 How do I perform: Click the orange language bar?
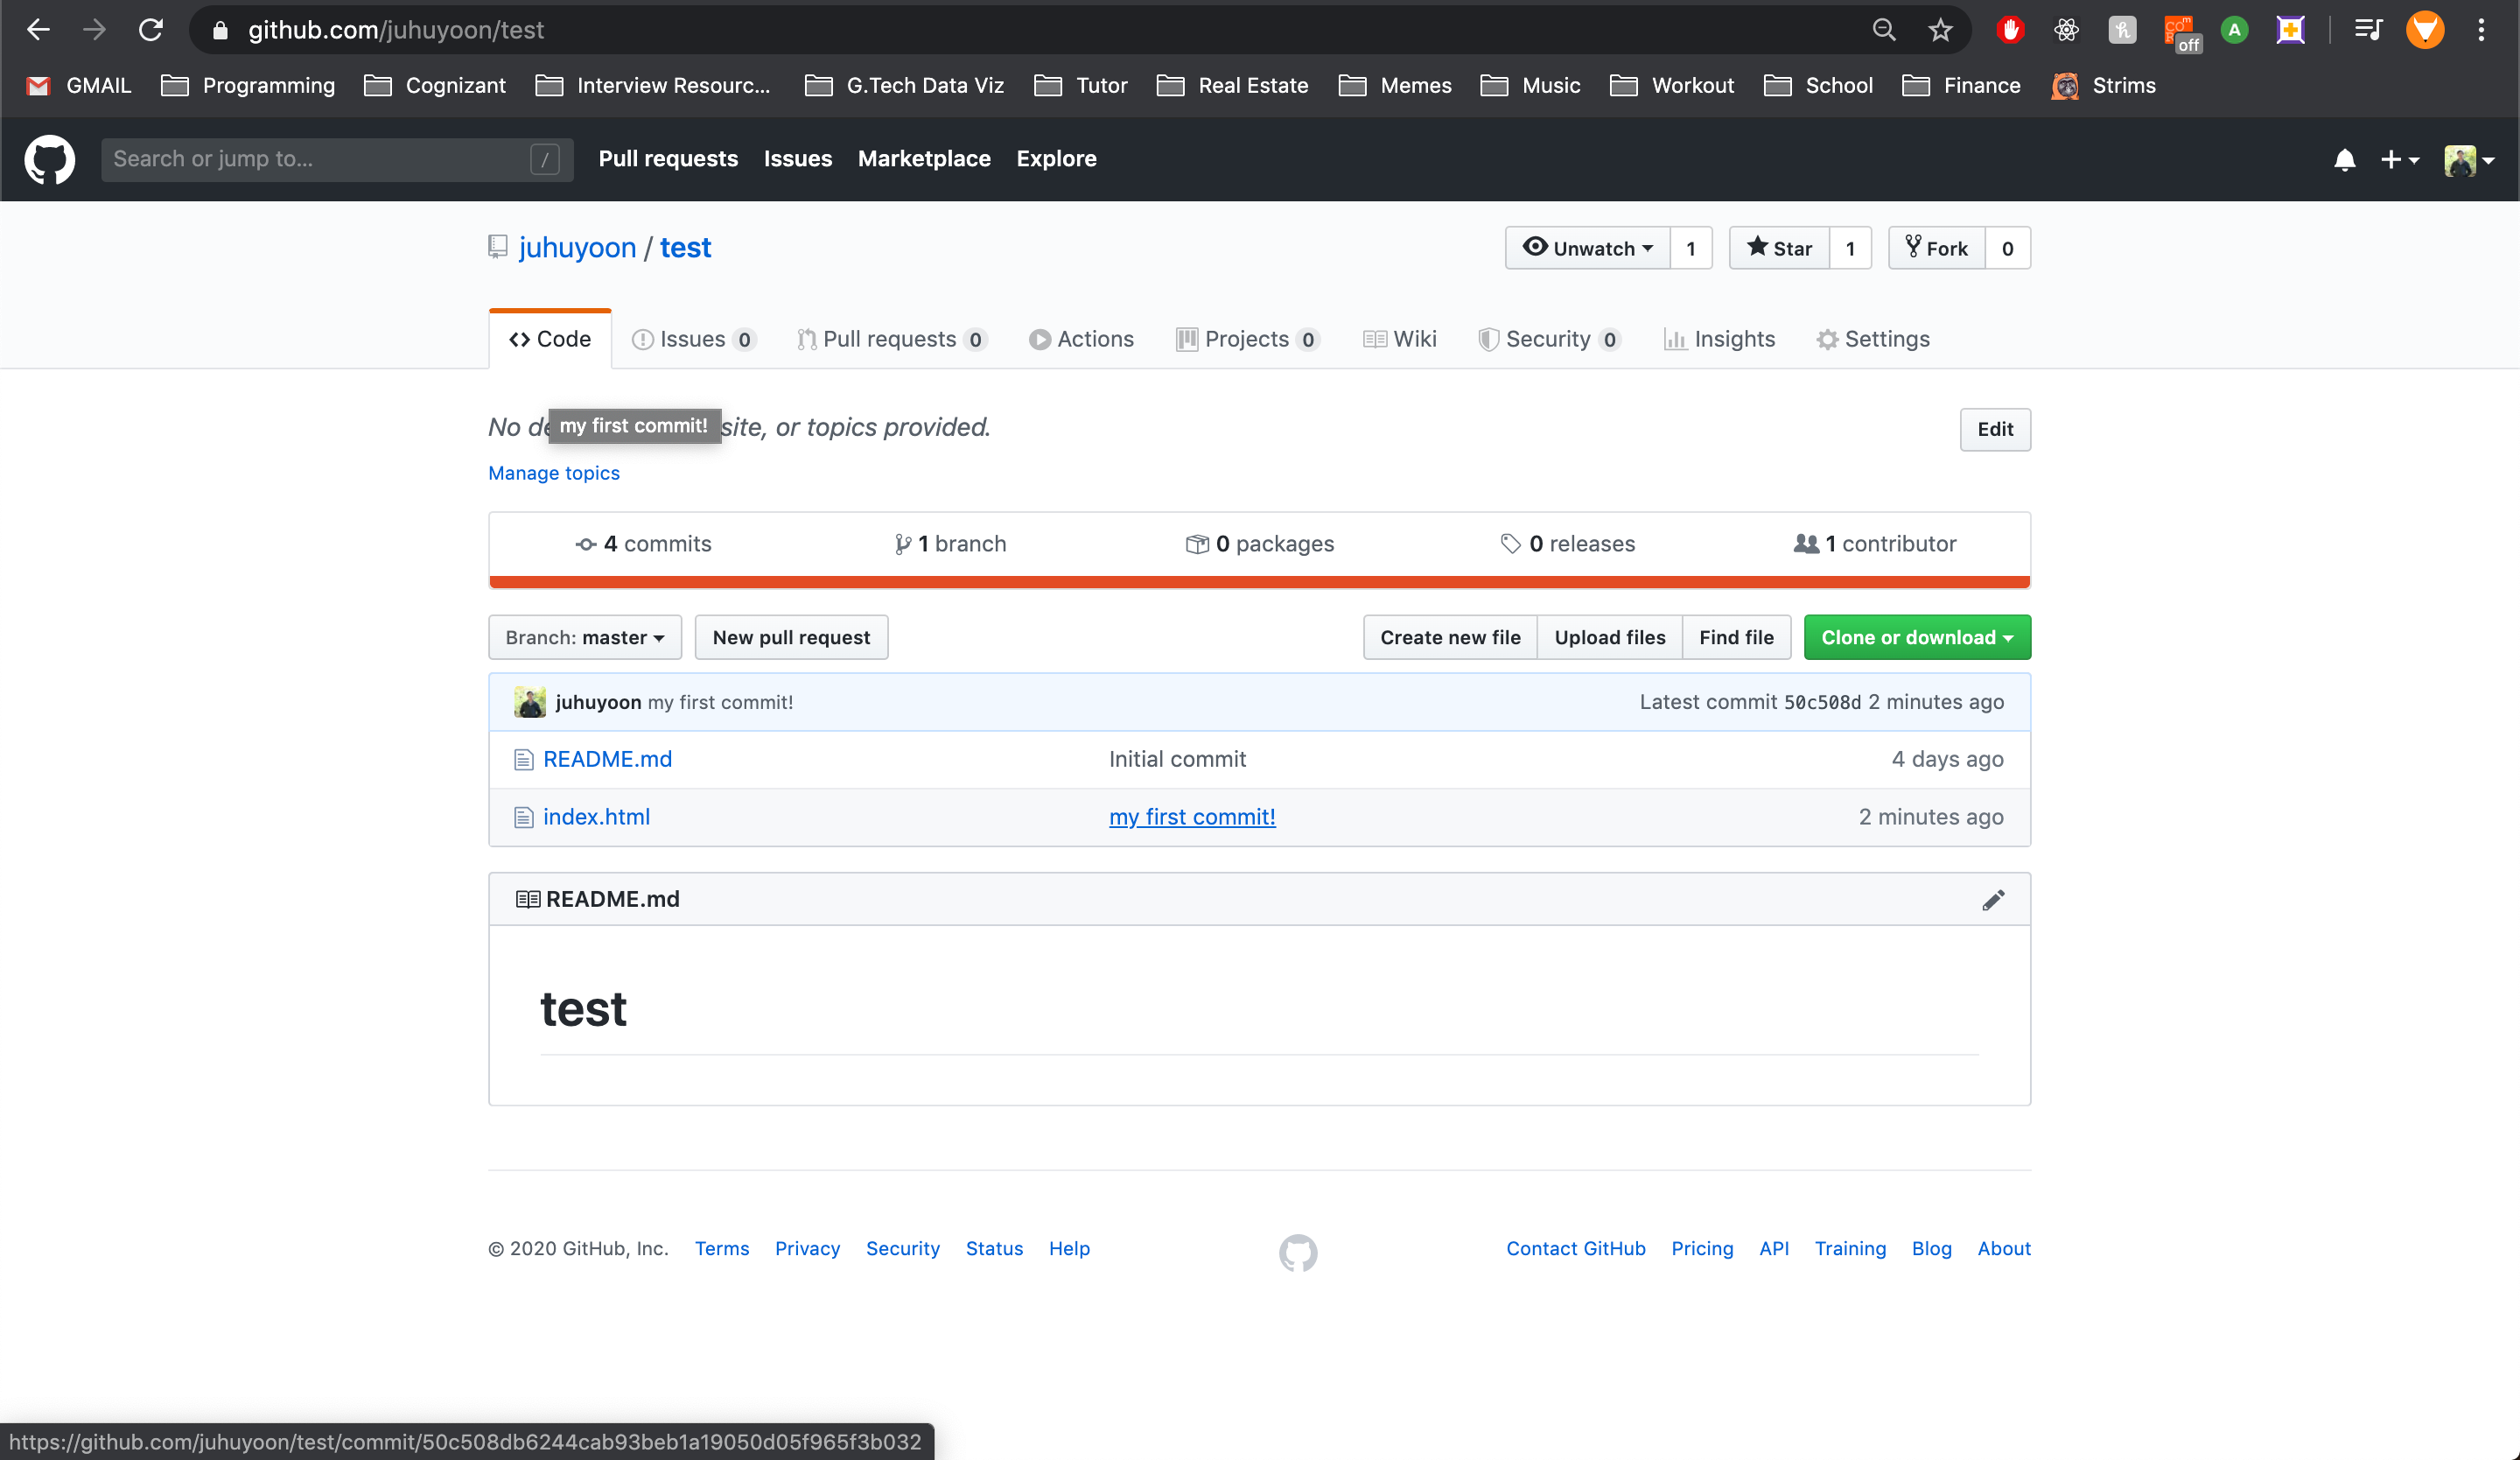(1259, 579)
